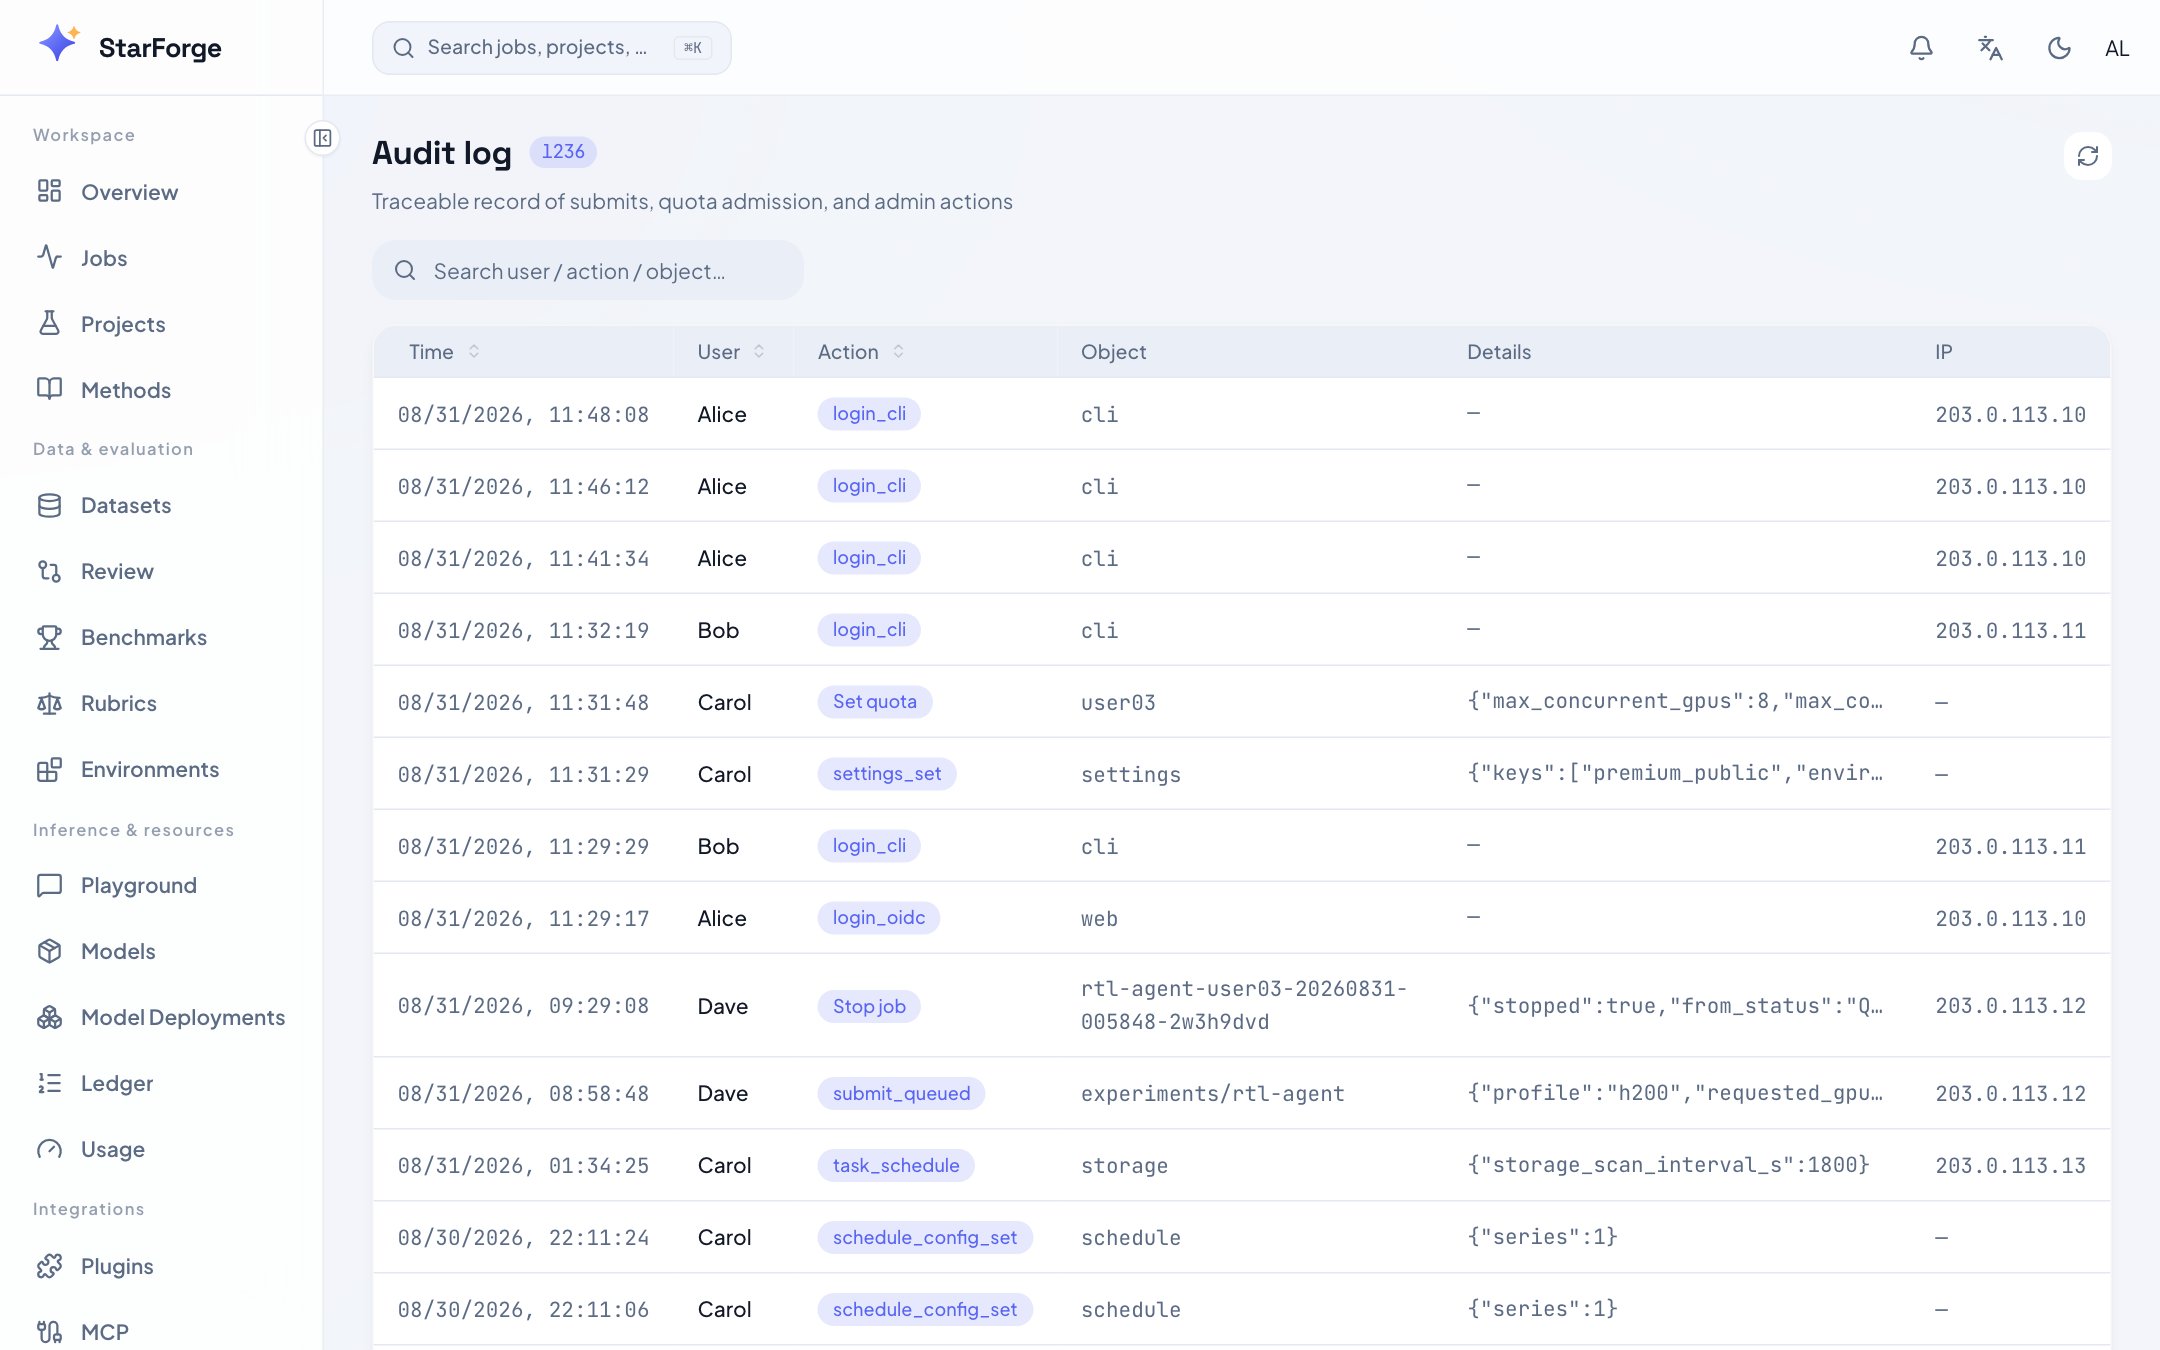Click the Rubrics scales icon
2160x1350 pixels.
(49, 703)
